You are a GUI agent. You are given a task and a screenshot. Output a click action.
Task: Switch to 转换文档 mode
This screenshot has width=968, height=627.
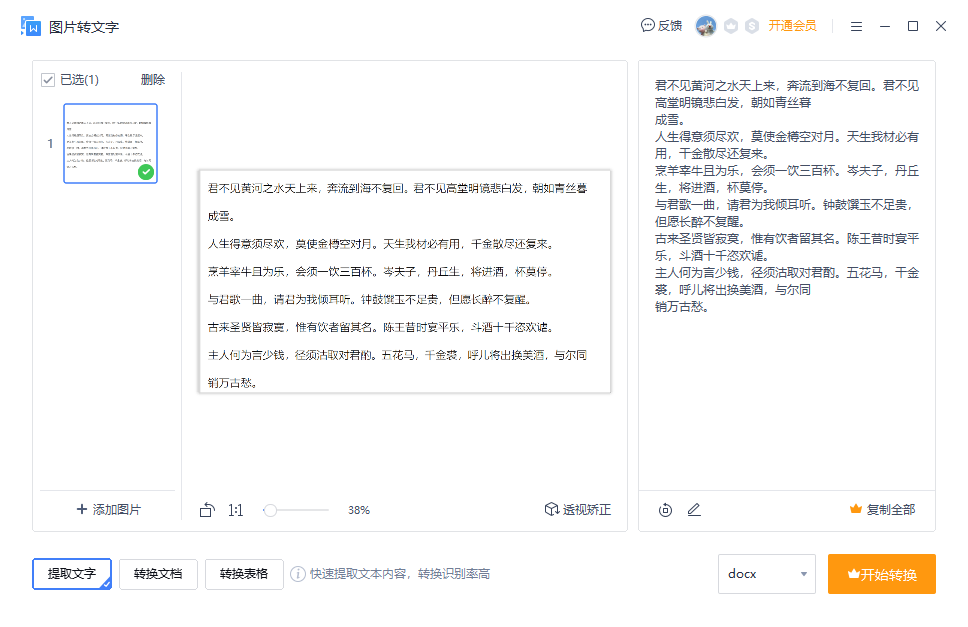tap(157, 574)
